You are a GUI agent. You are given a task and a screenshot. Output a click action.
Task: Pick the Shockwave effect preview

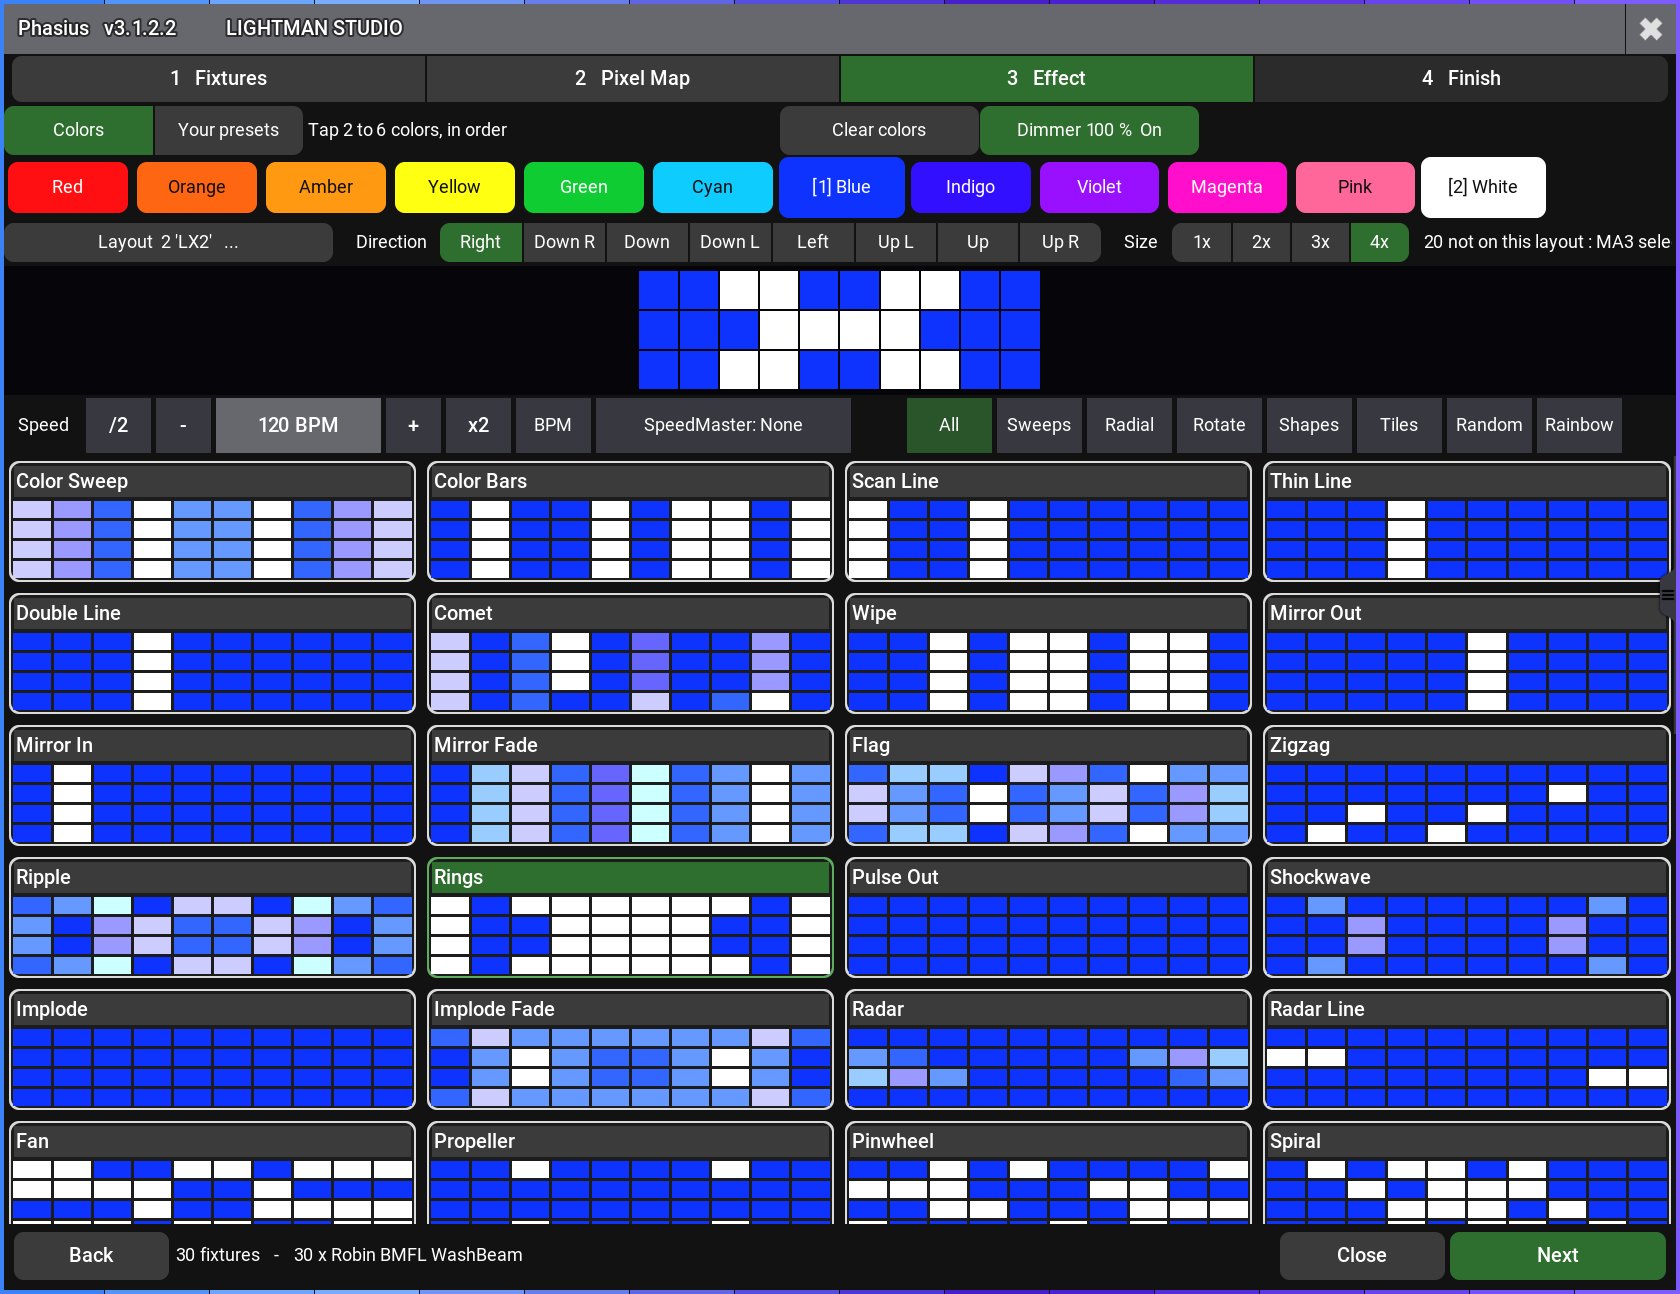(x=1466, y=917)
